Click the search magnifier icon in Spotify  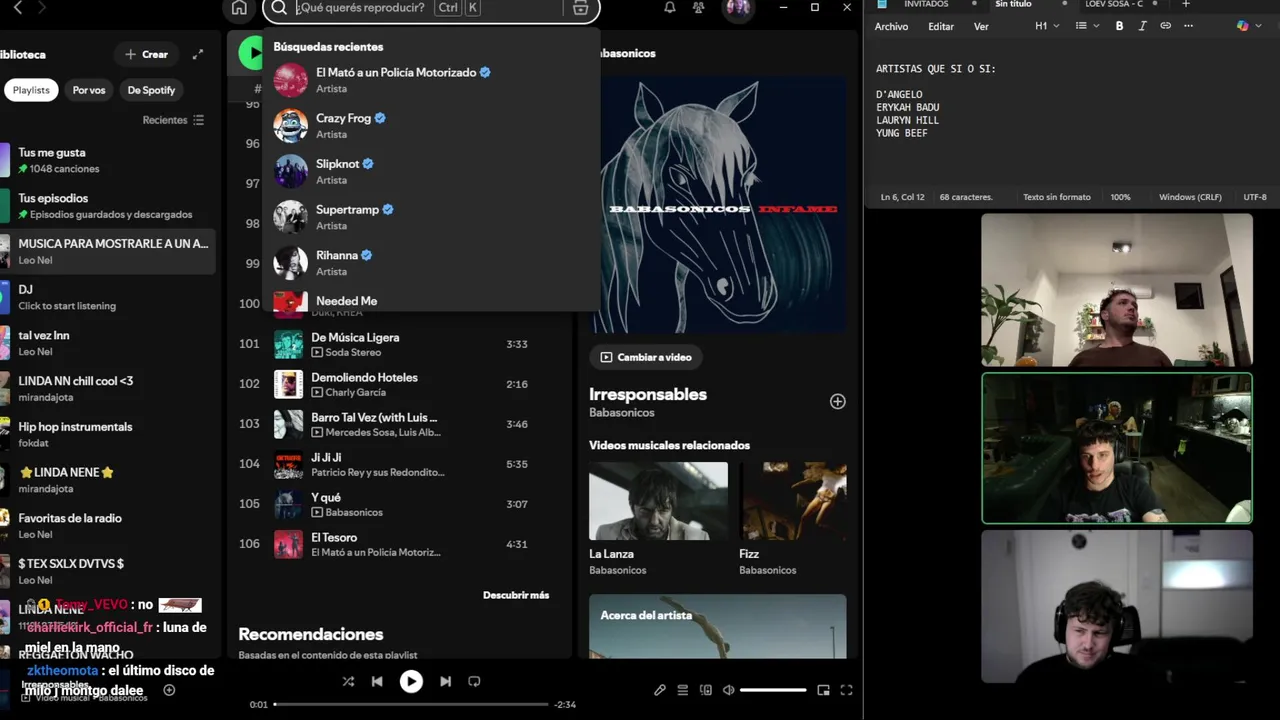click(279, 8)
